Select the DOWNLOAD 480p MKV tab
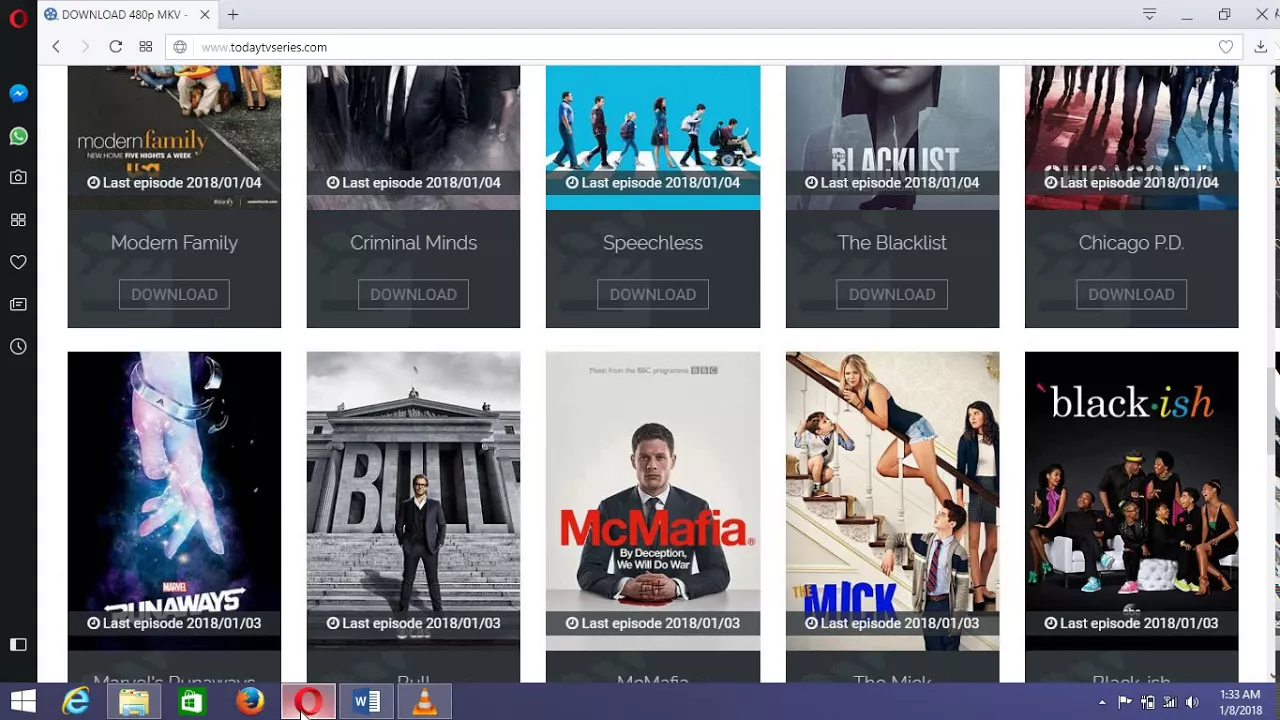Viewport: 1280px width, 720px height. (x=128, y=15)
